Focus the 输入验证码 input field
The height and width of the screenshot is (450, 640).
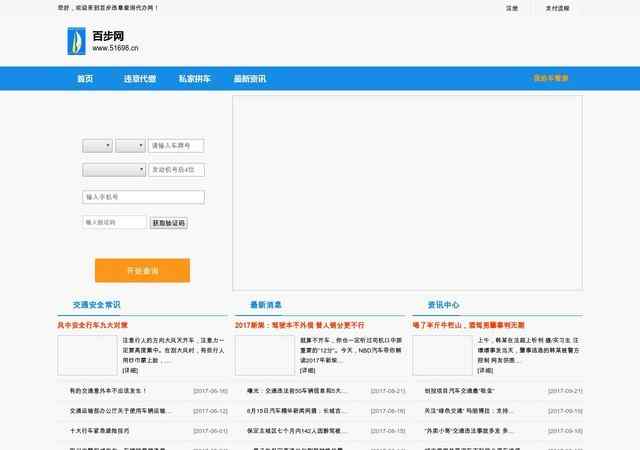[114, 222]
